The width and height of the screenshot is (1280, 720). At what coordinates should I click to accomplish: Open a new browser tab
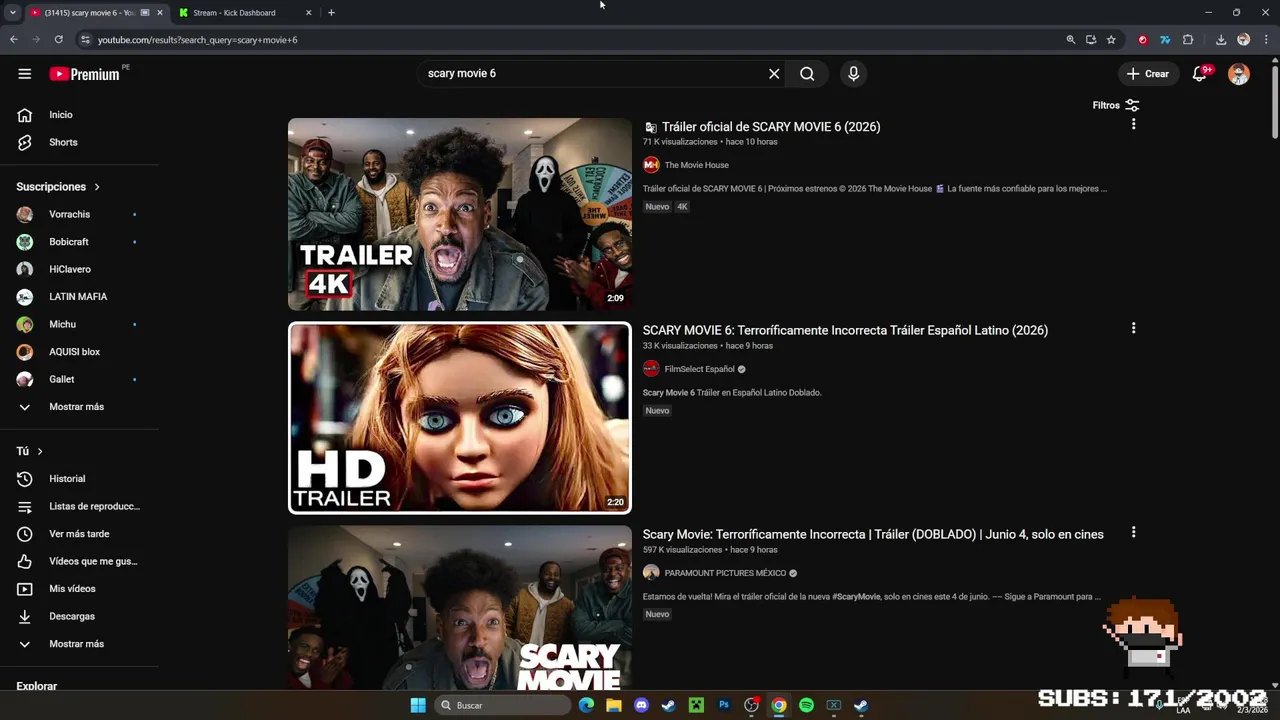tap(331, 13)
